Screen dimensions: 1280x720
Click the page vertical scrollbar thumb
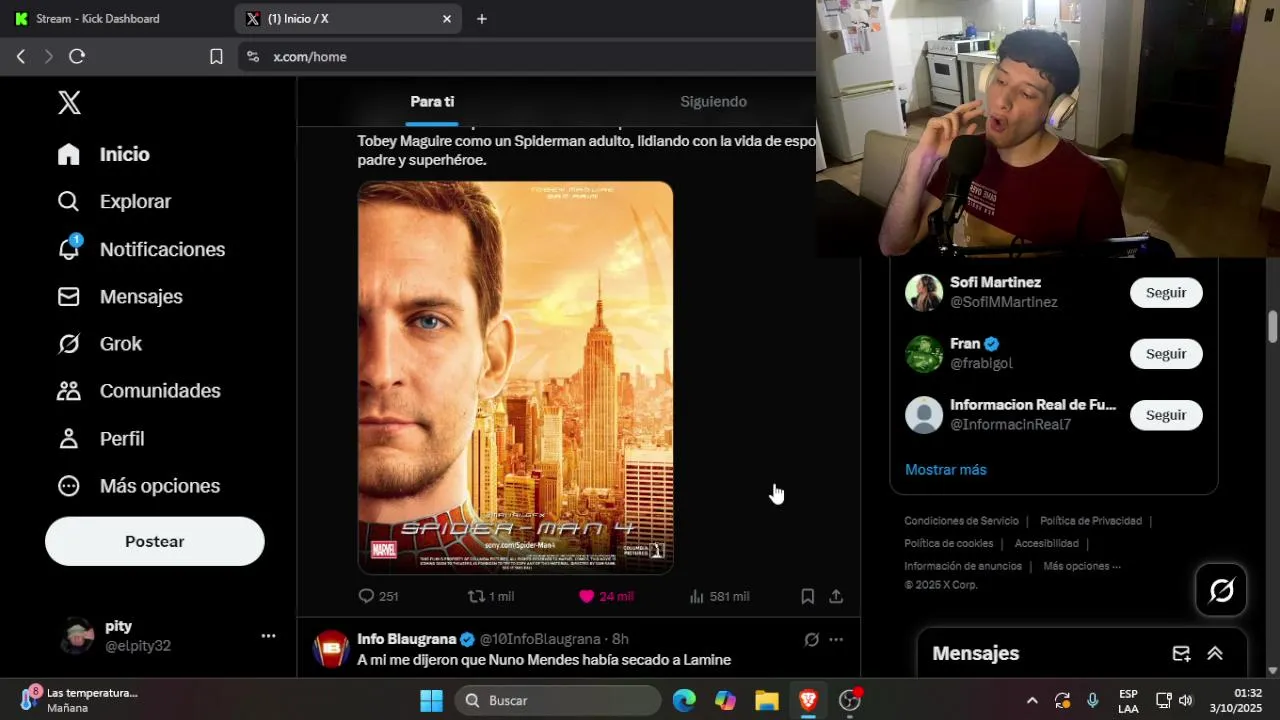1272,327
